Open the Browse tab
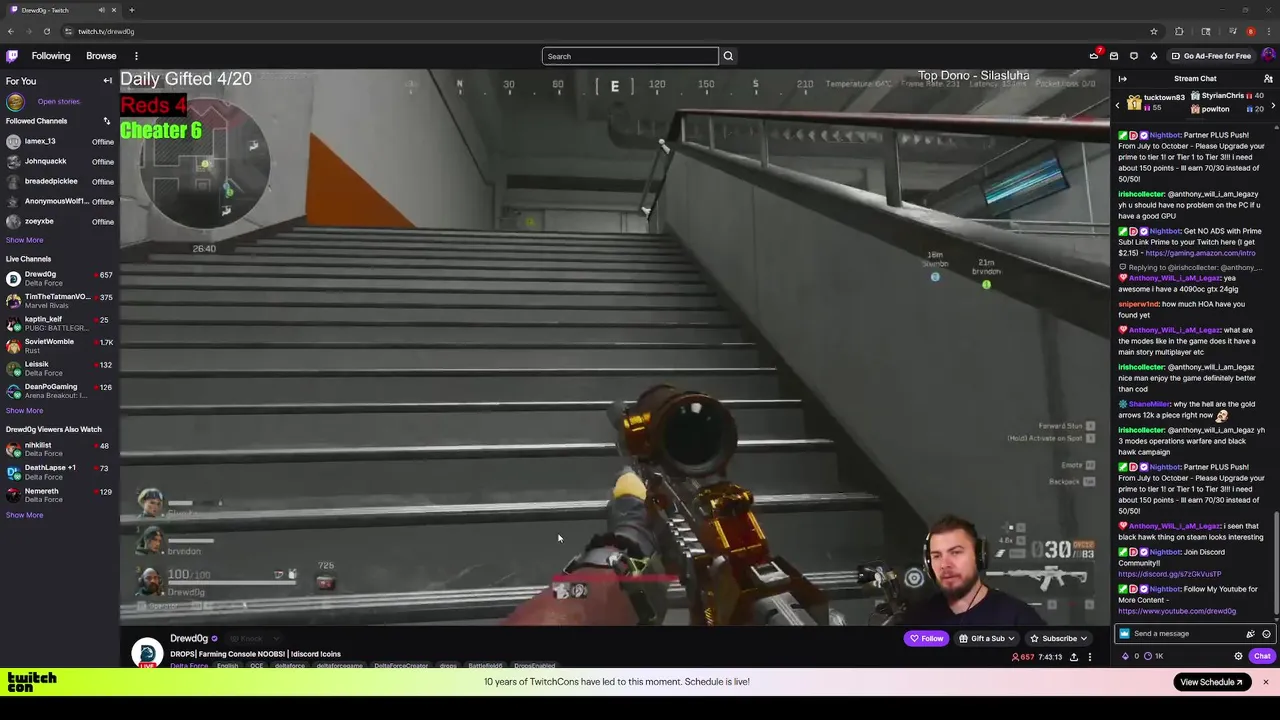The height and width of the screenshot is (720, 1280). (101, 56)
